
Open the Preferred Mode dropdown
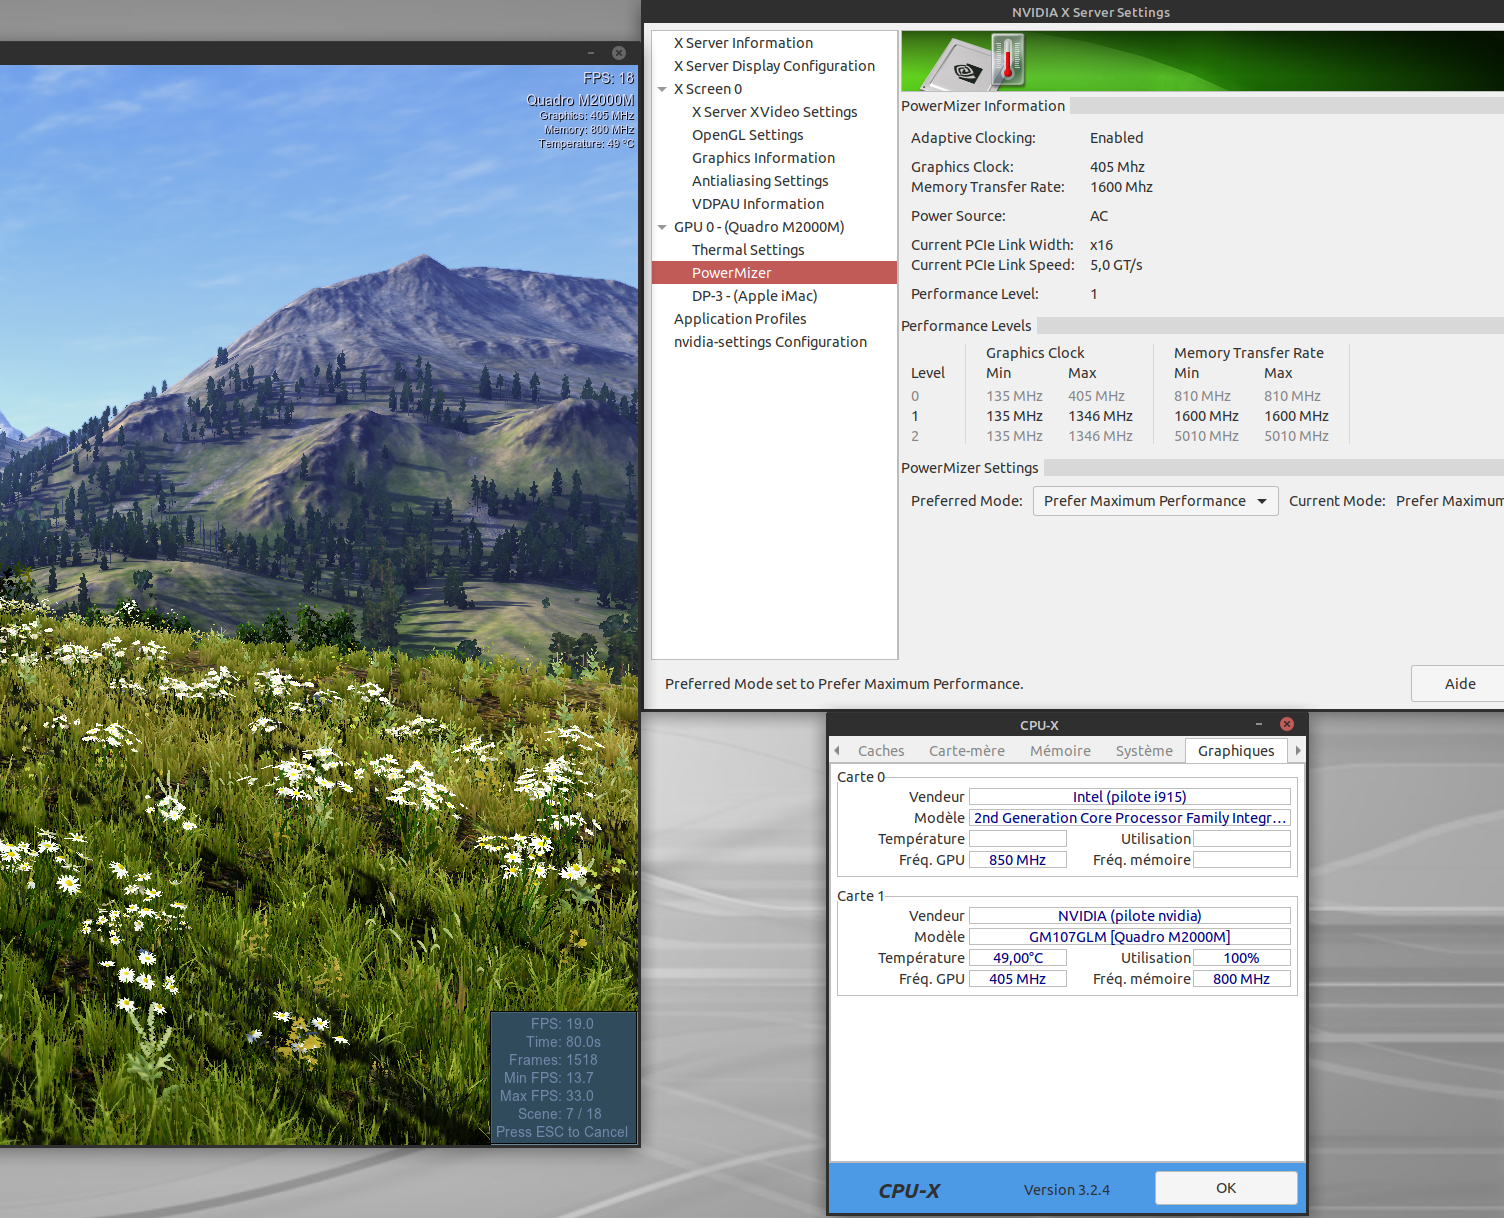click(x=1155, y=501)
